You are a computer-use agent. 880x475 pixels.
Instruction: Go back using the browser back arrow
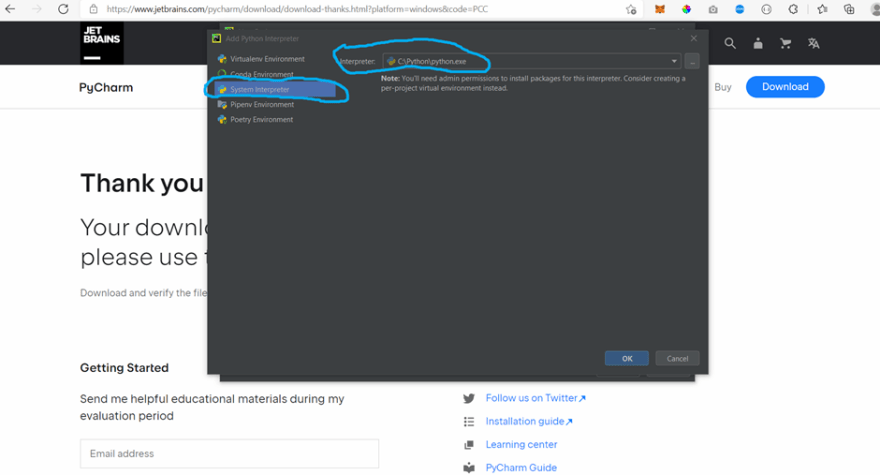tap(10, 9)
